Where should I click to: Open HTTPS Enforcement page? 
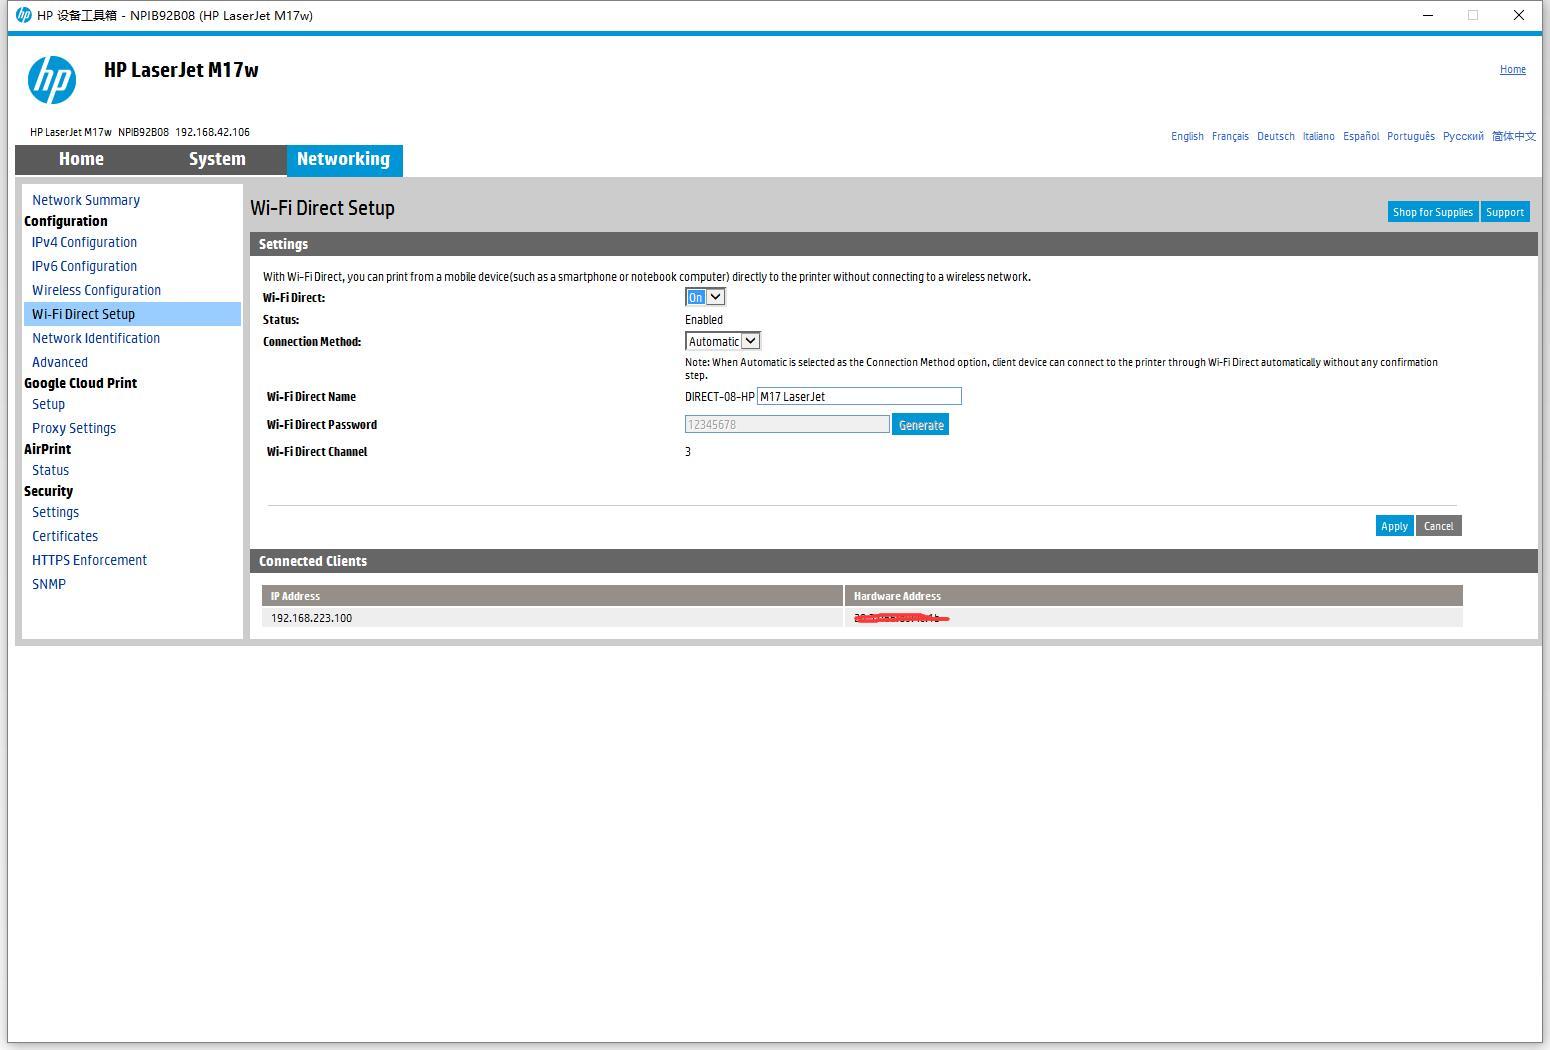tap(89, 560)
